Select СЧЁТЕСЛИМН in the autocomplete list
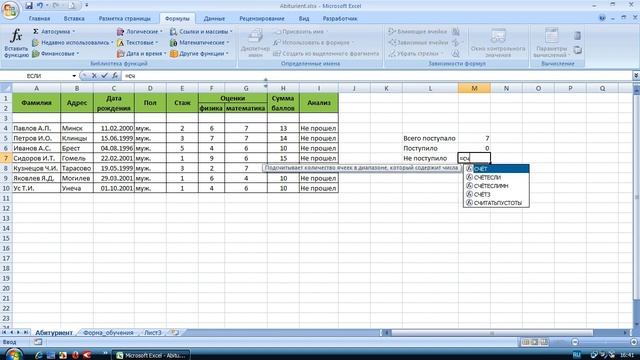 click(x=496, y=186)
